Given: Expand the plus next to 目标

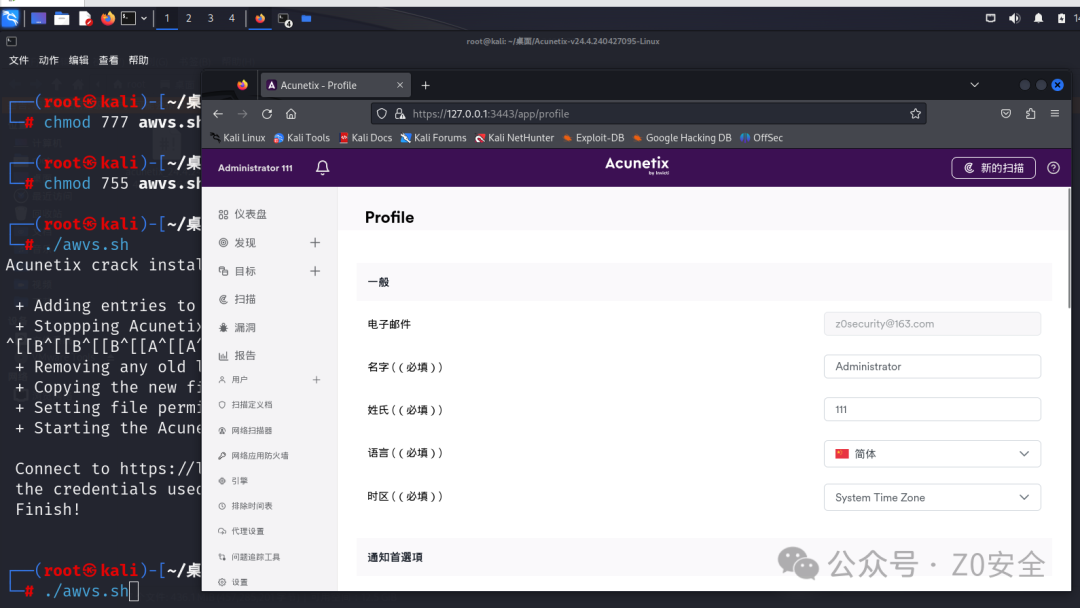Looking at the screenshot, I should click(315, 271).
